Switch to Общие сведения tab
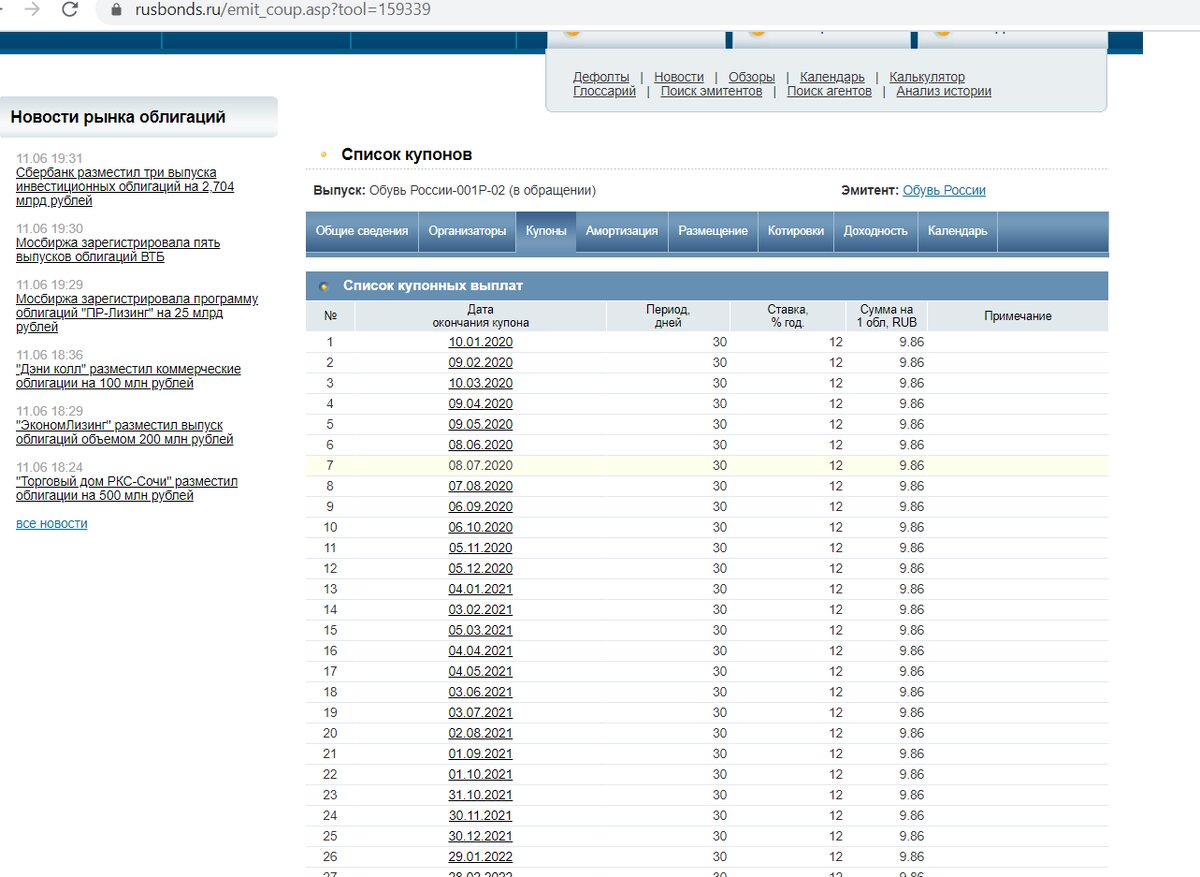 pyautogui.click(x=362, y=231)
